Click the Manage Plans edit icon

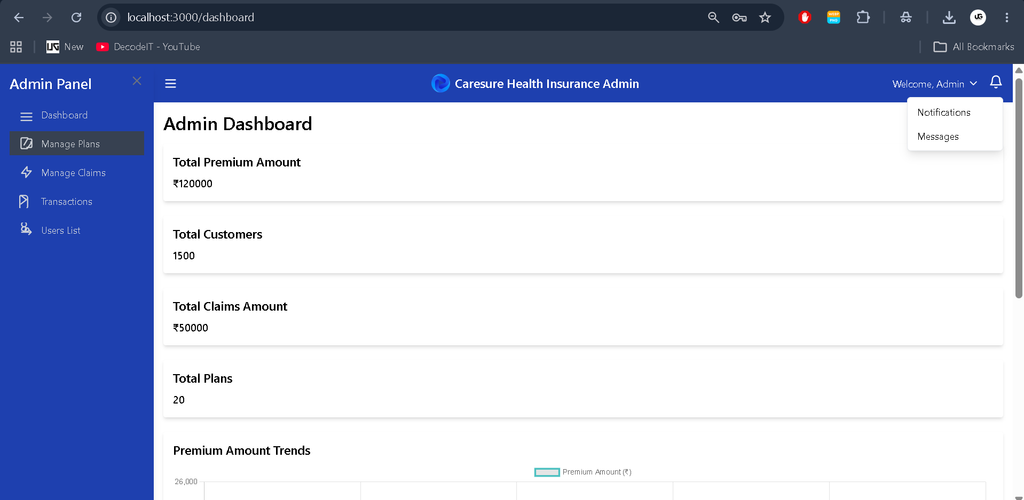[26, 144]
